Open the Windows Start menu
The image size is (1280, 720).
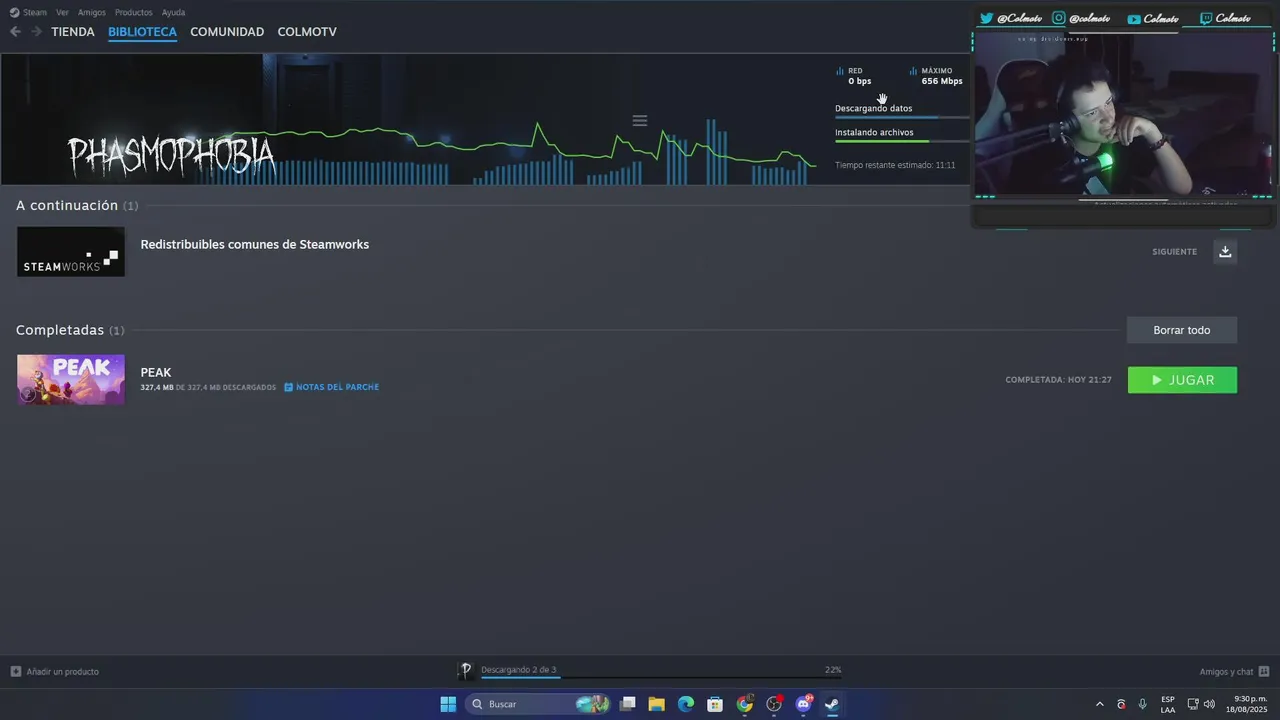point(448,704)
